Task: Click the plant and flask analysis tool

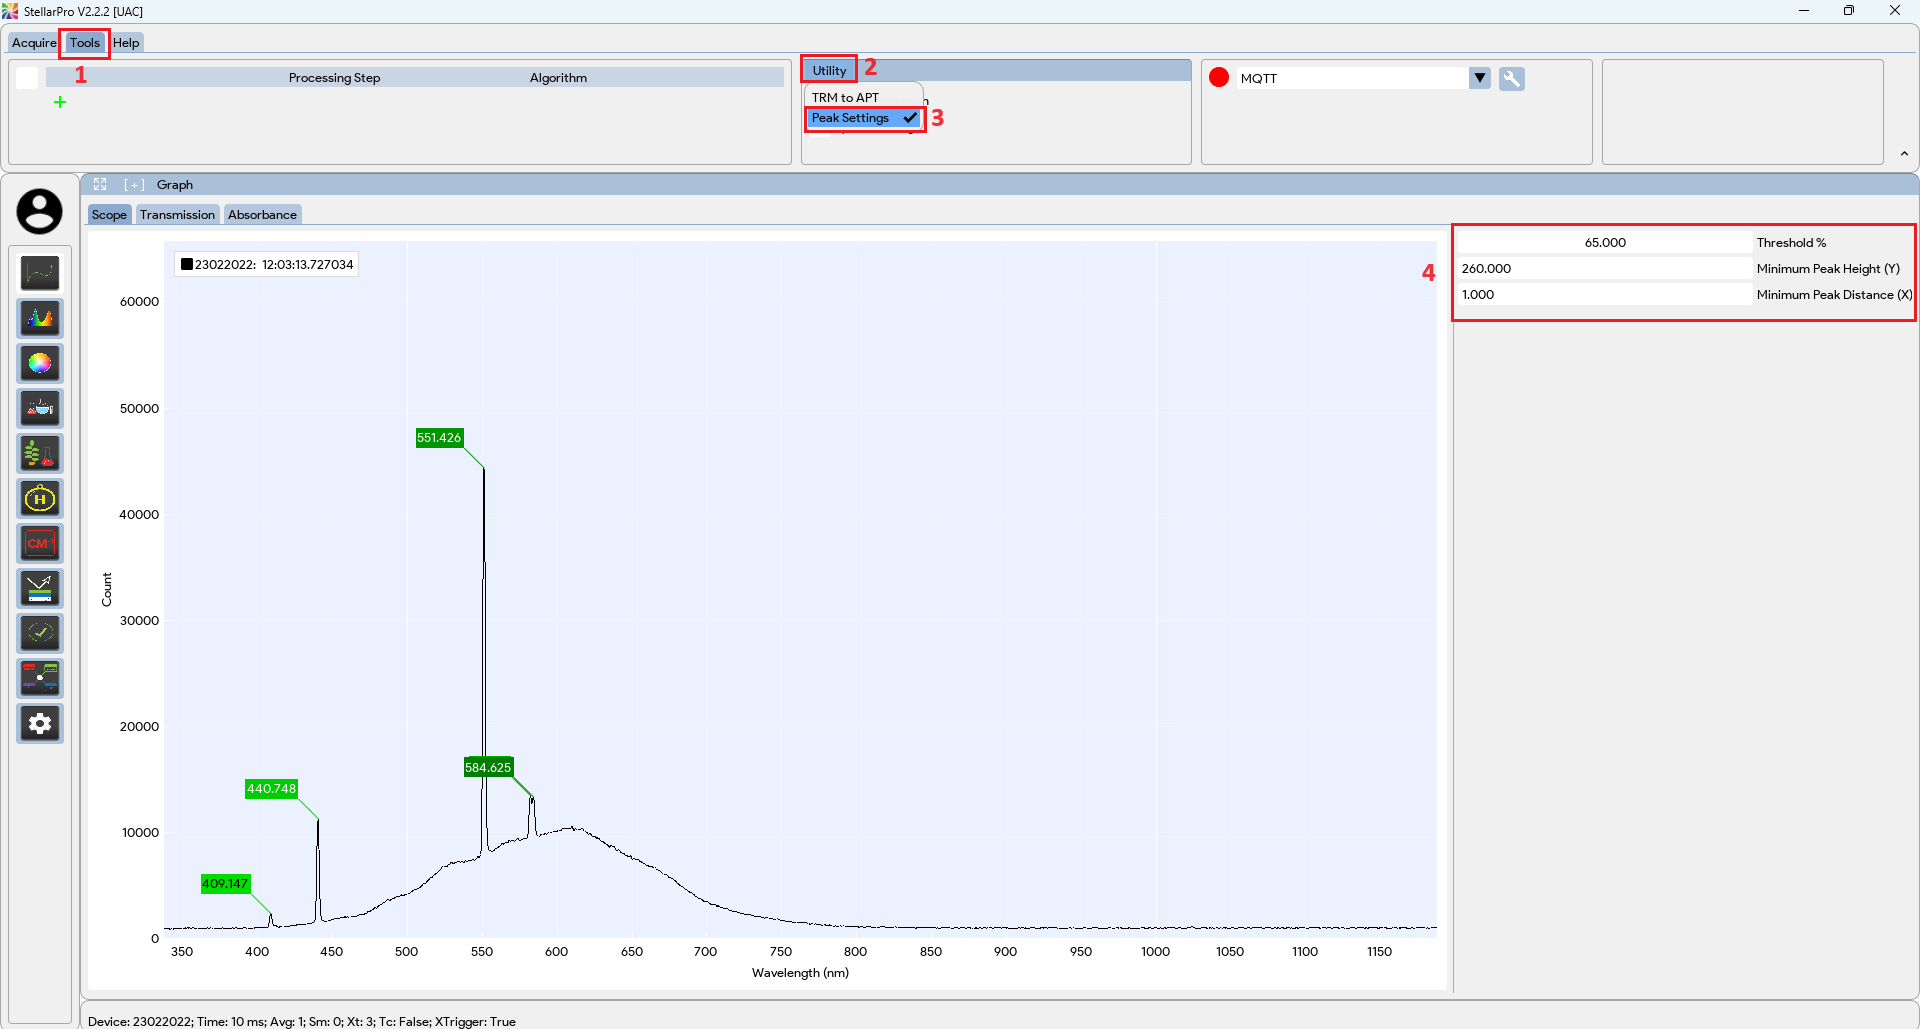Action: click(x=40, y=453)
